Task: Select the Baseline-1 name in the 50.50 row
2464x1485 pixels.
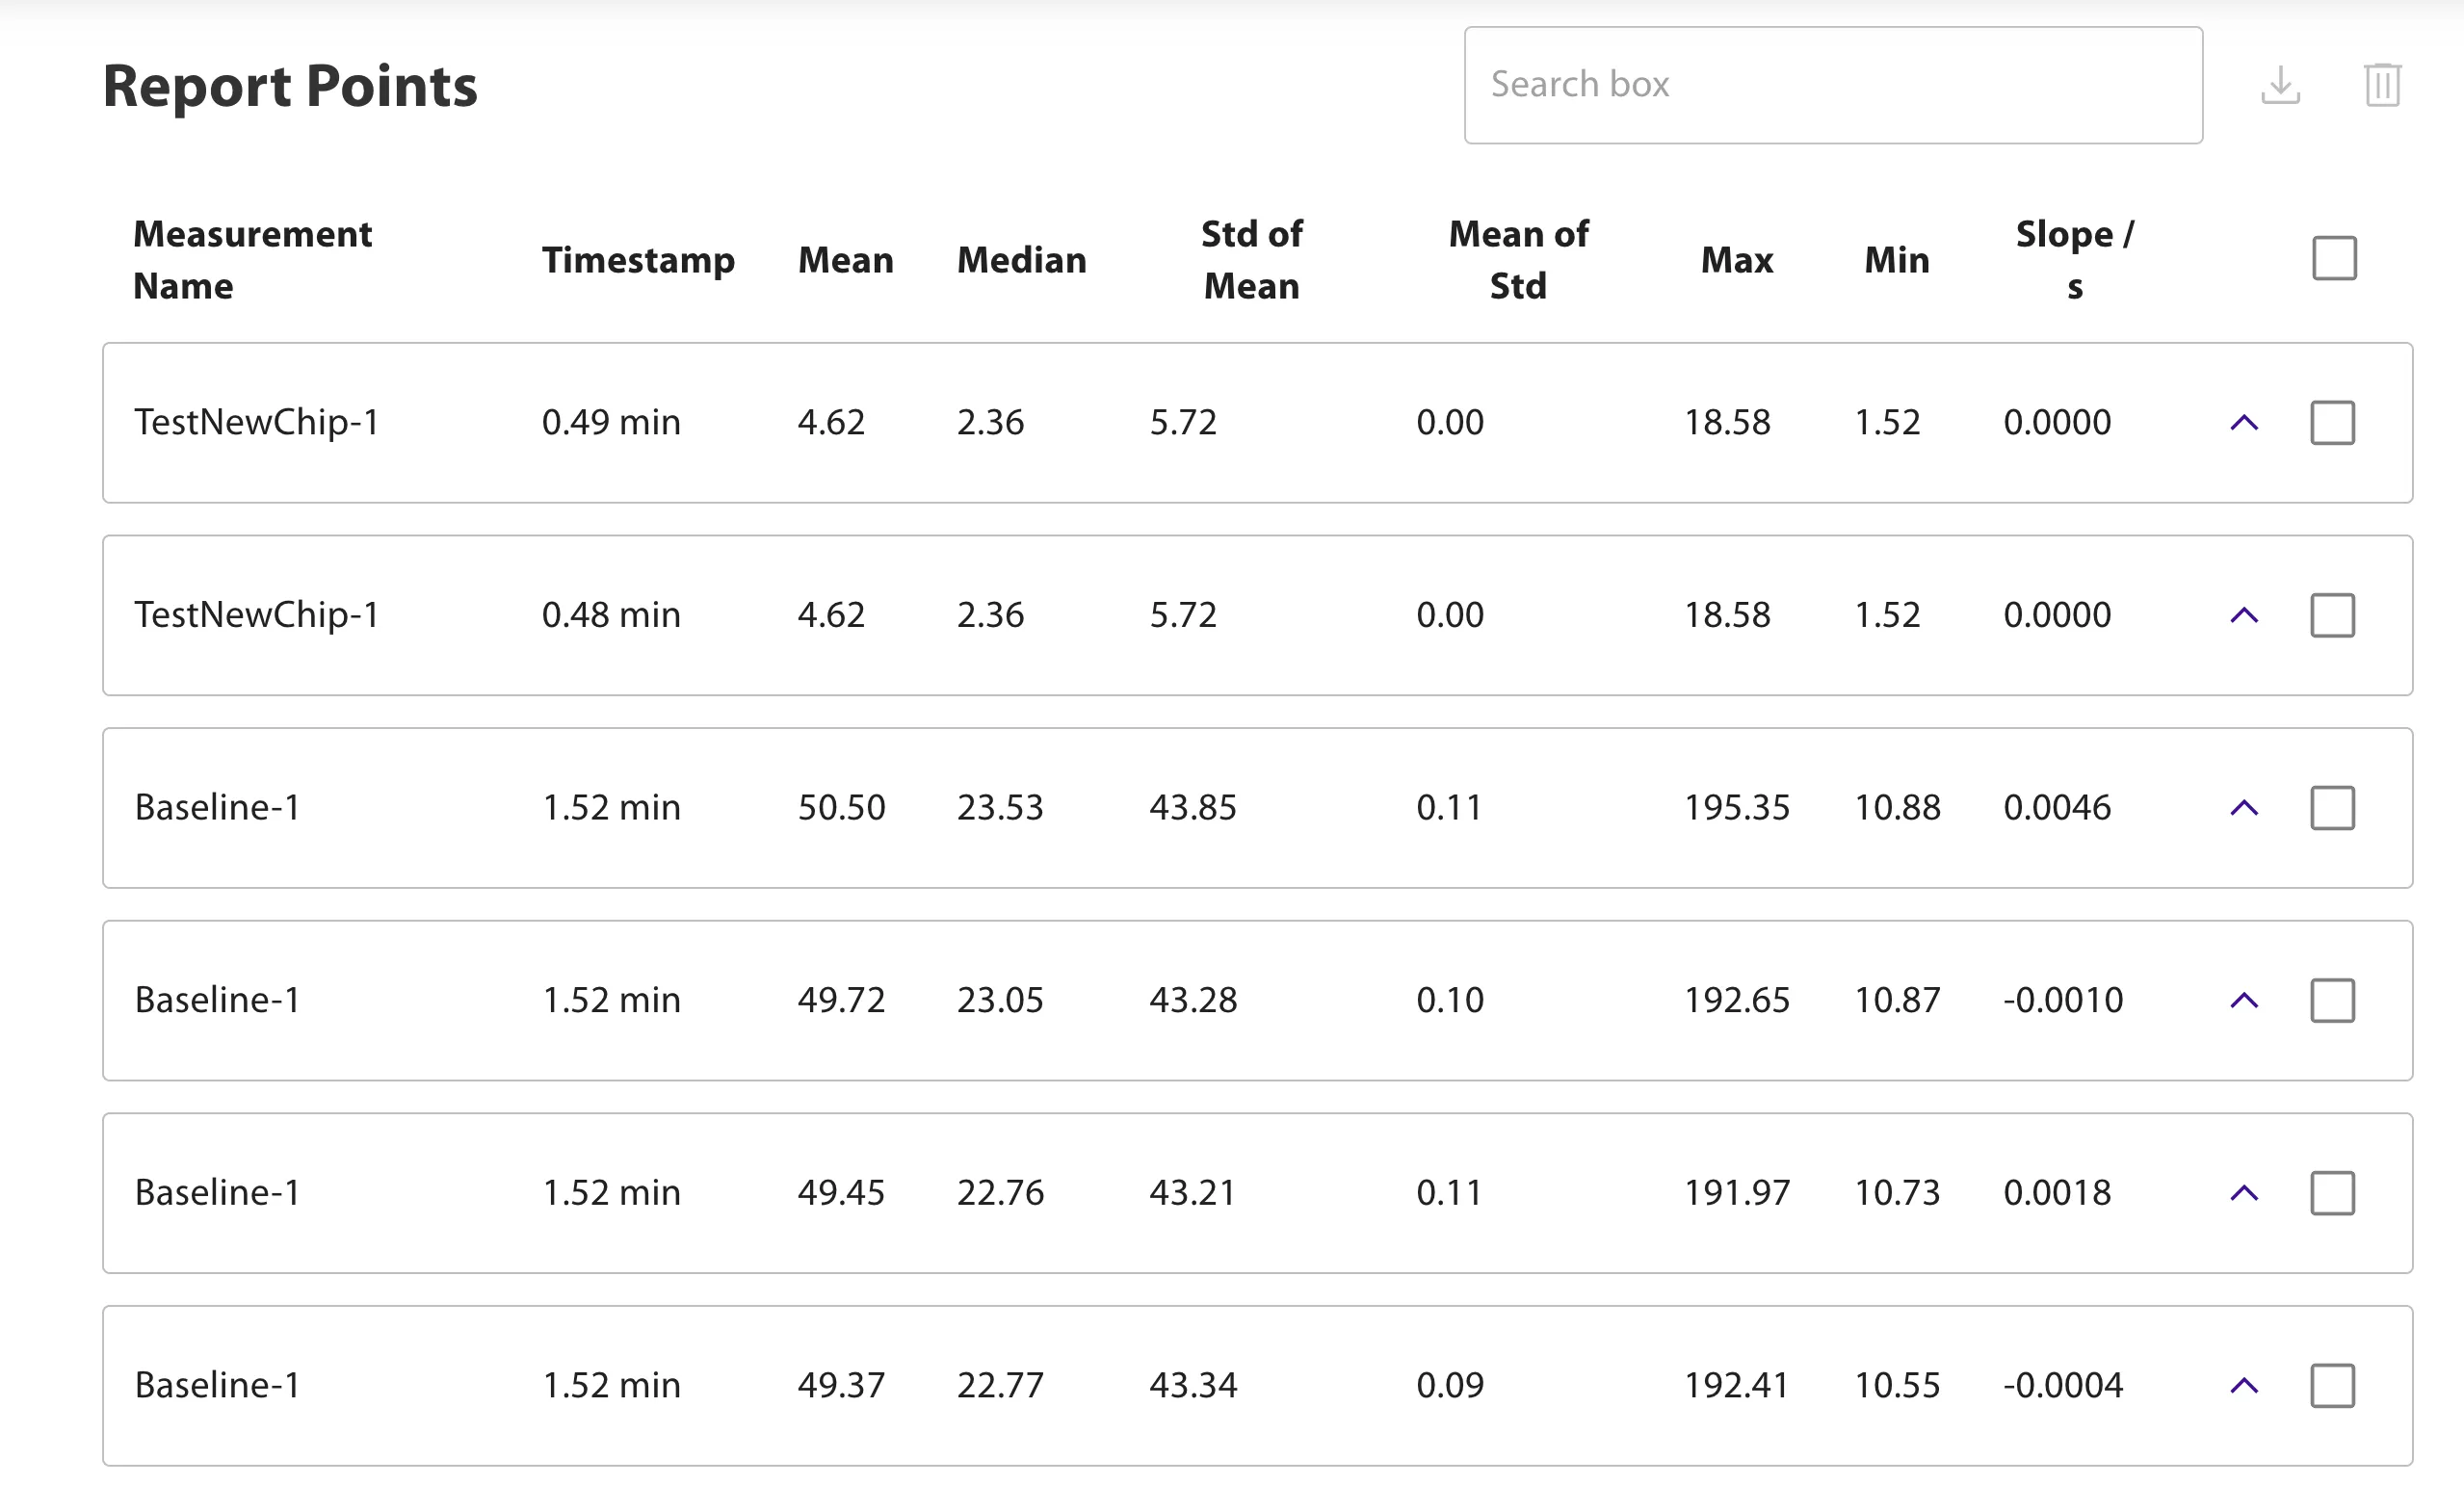Action: pyautogui.click(x=217, y=808)
